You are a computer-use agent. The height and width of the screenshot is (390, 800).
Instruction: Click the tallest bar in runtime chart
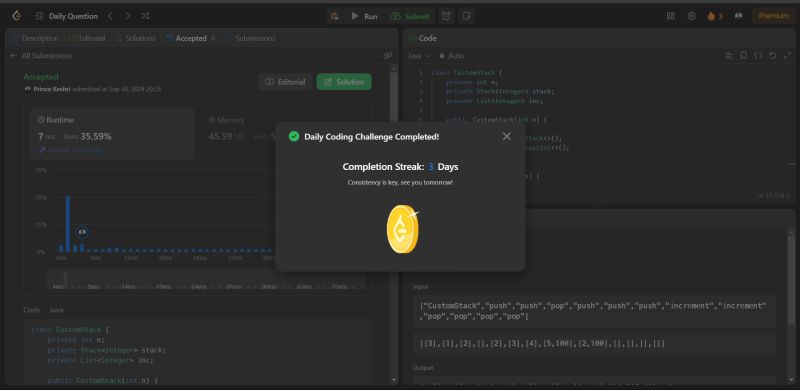(x=68, y=224)
